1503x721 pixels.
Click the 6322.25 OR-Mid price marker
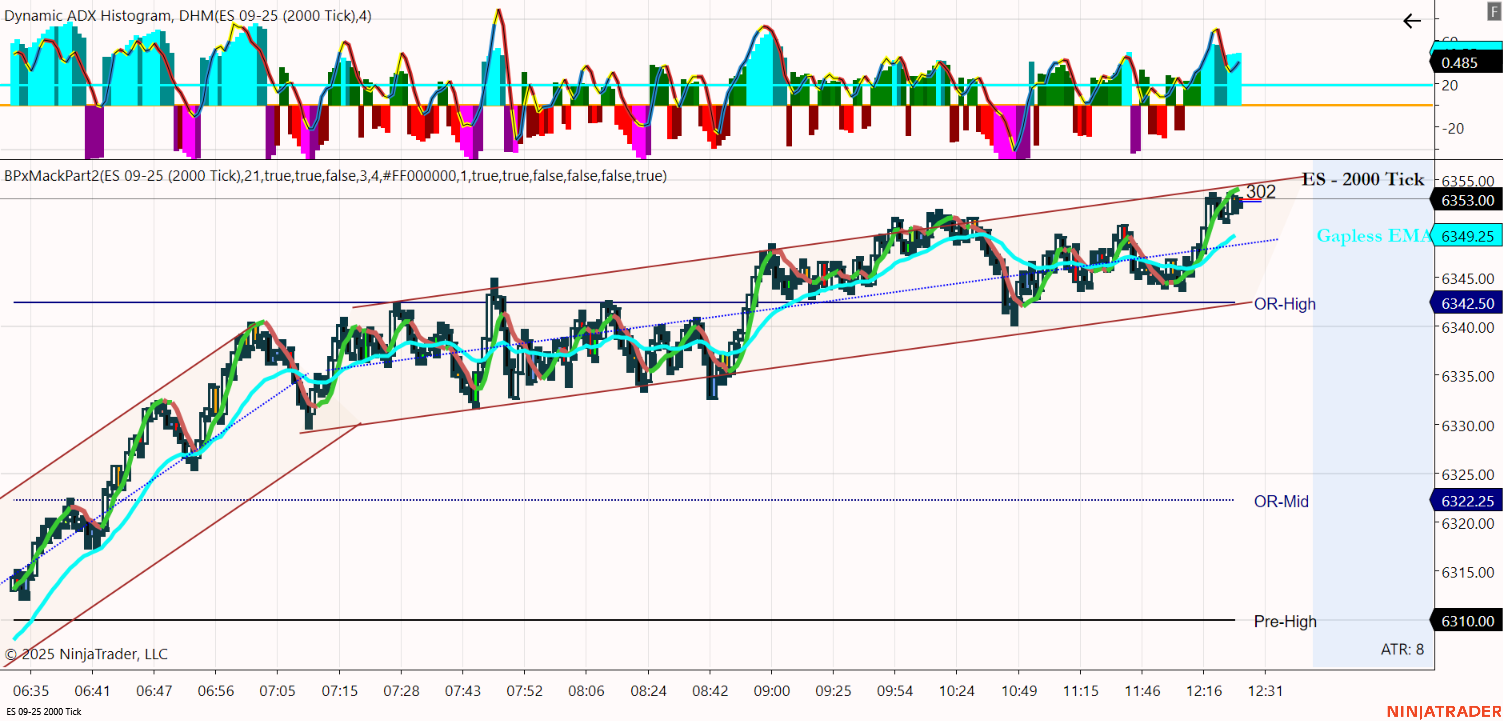(x=1467, y=501)
